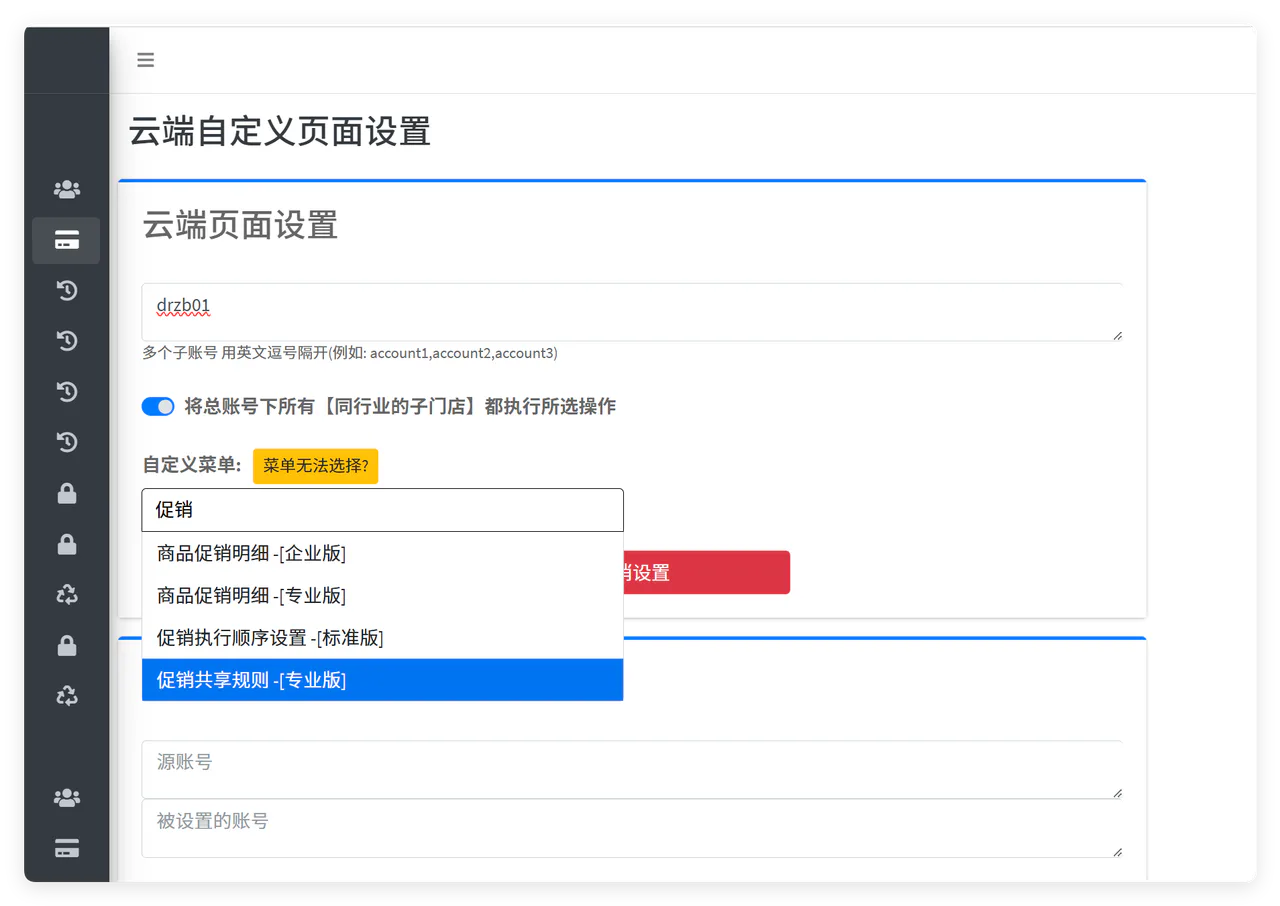
Task: Click the hint text 多个子账号 用英文逗号隔开
Action: coord(350,353)
